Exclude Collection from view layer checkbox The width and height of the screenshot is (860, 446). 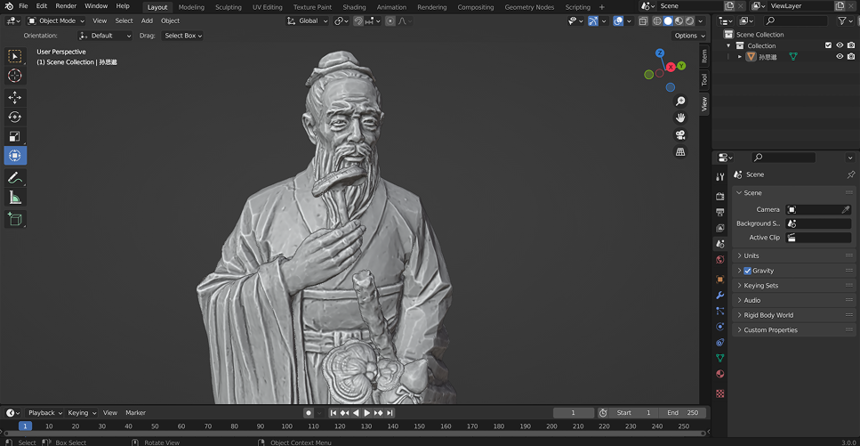(828, 46)
